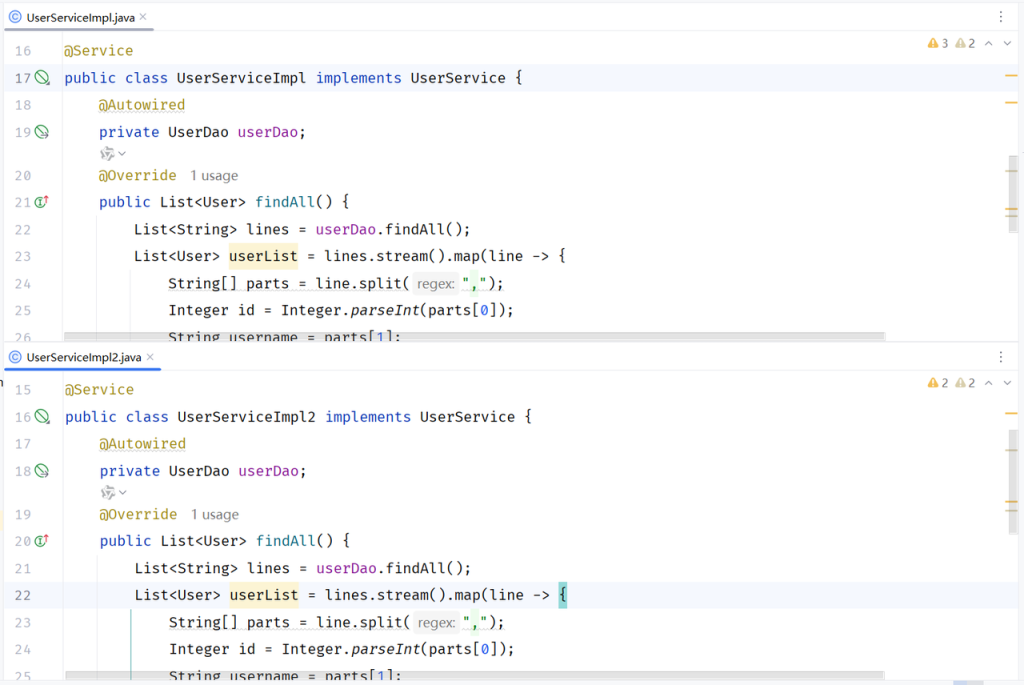Click Spring bean gutter icon beside UserServiceImpl class
This screenshot has height=685, width=1024.
pos(42,78)
